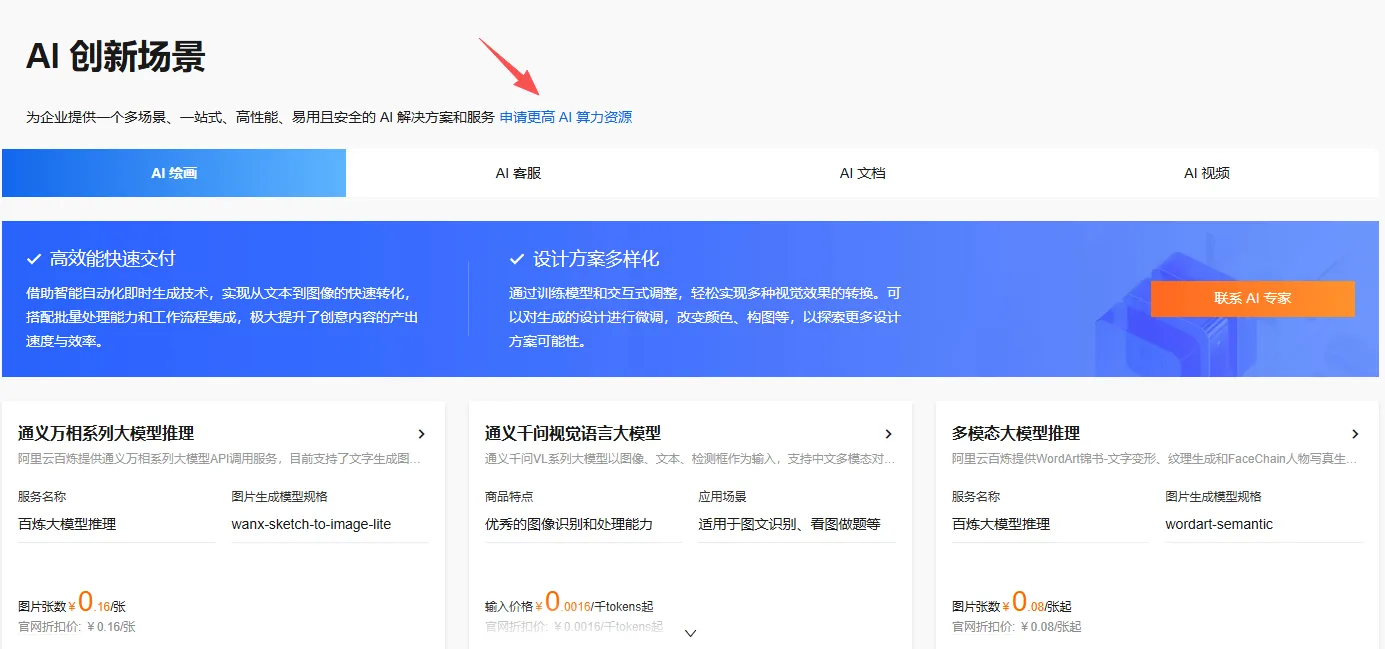Screen dimensions: 1385x649
Task: Click the AI 创新场景 page title
Action: (x=115, y=57)
